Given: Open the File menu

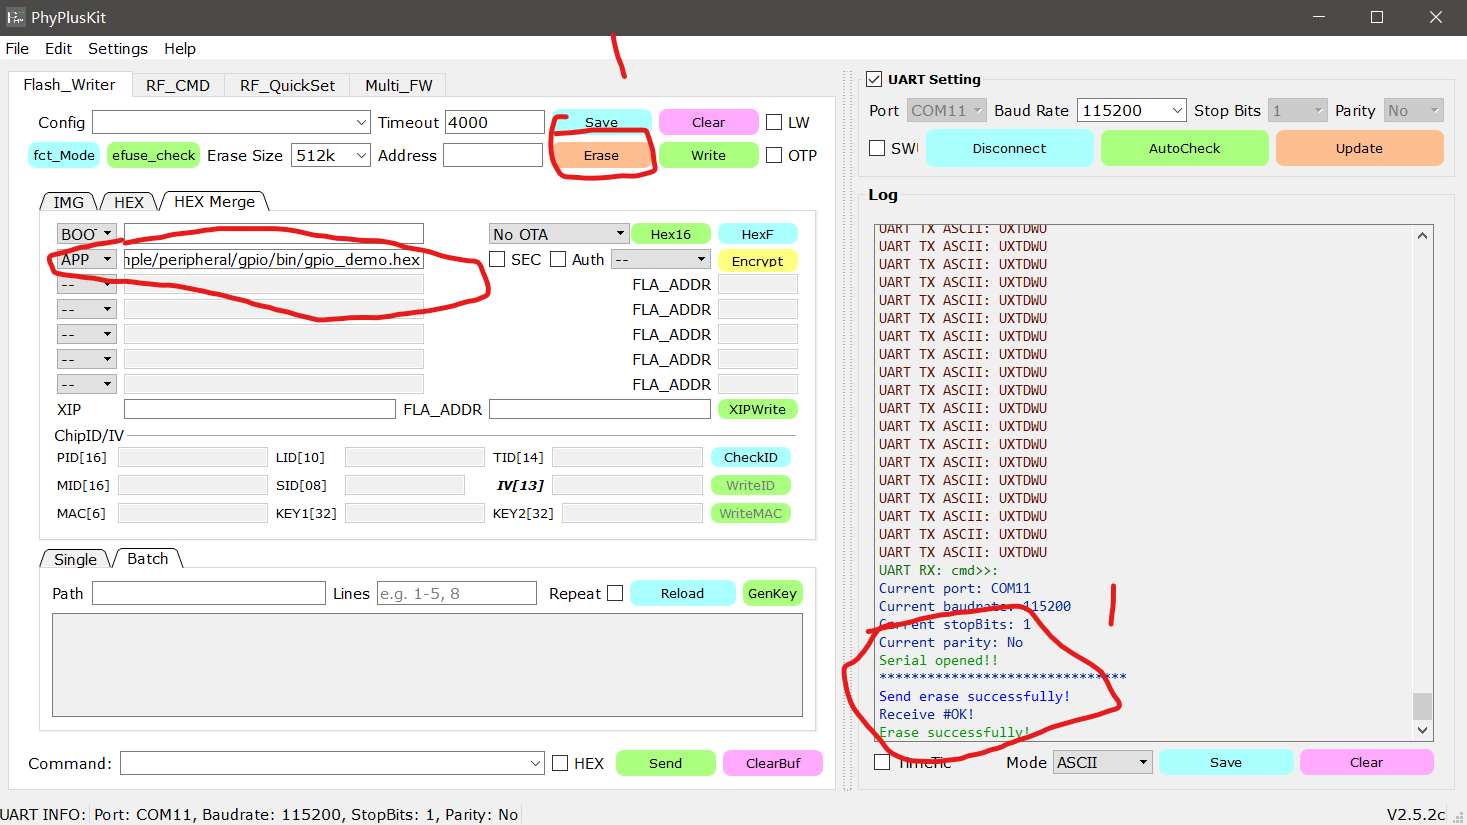Looking at the screenshot, I should 17,49.
